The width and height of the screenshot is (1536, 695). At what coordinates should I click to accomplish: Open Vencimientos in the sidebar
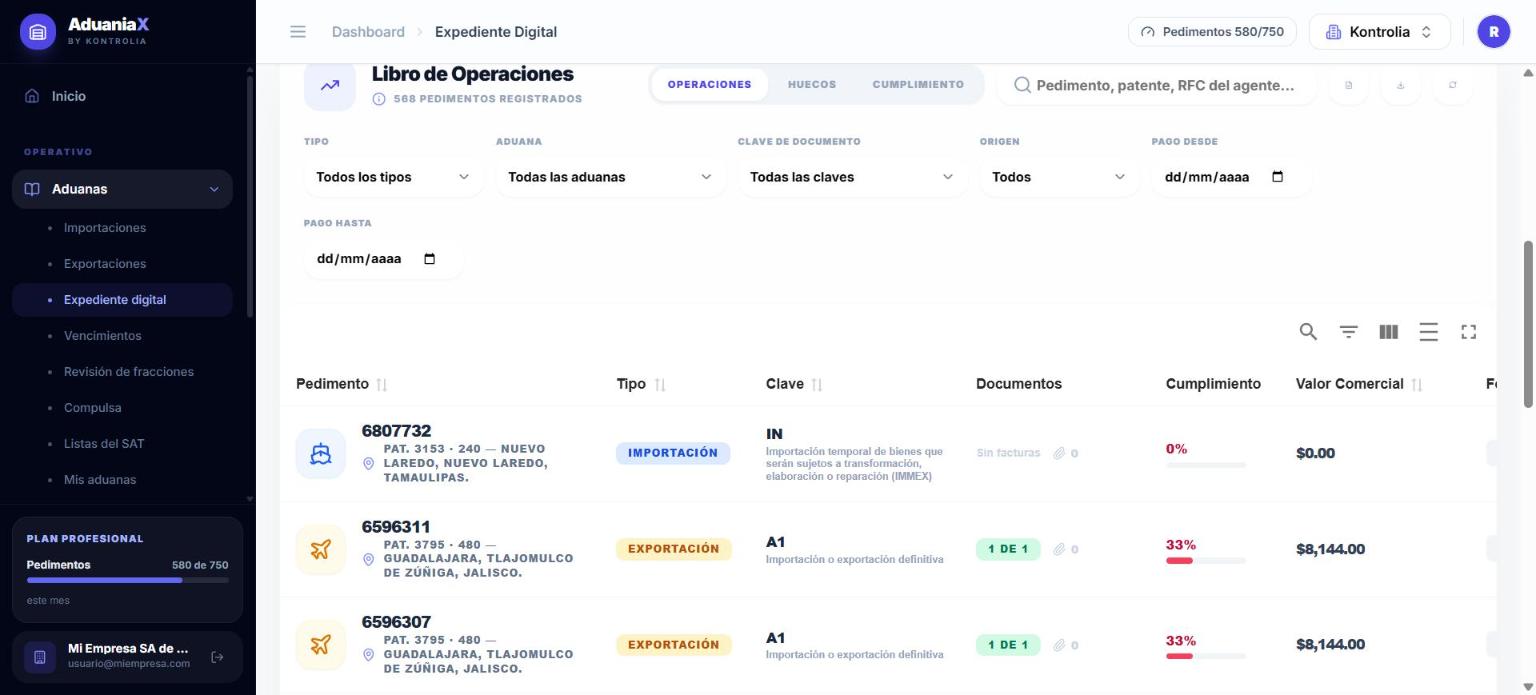point(103,336)
